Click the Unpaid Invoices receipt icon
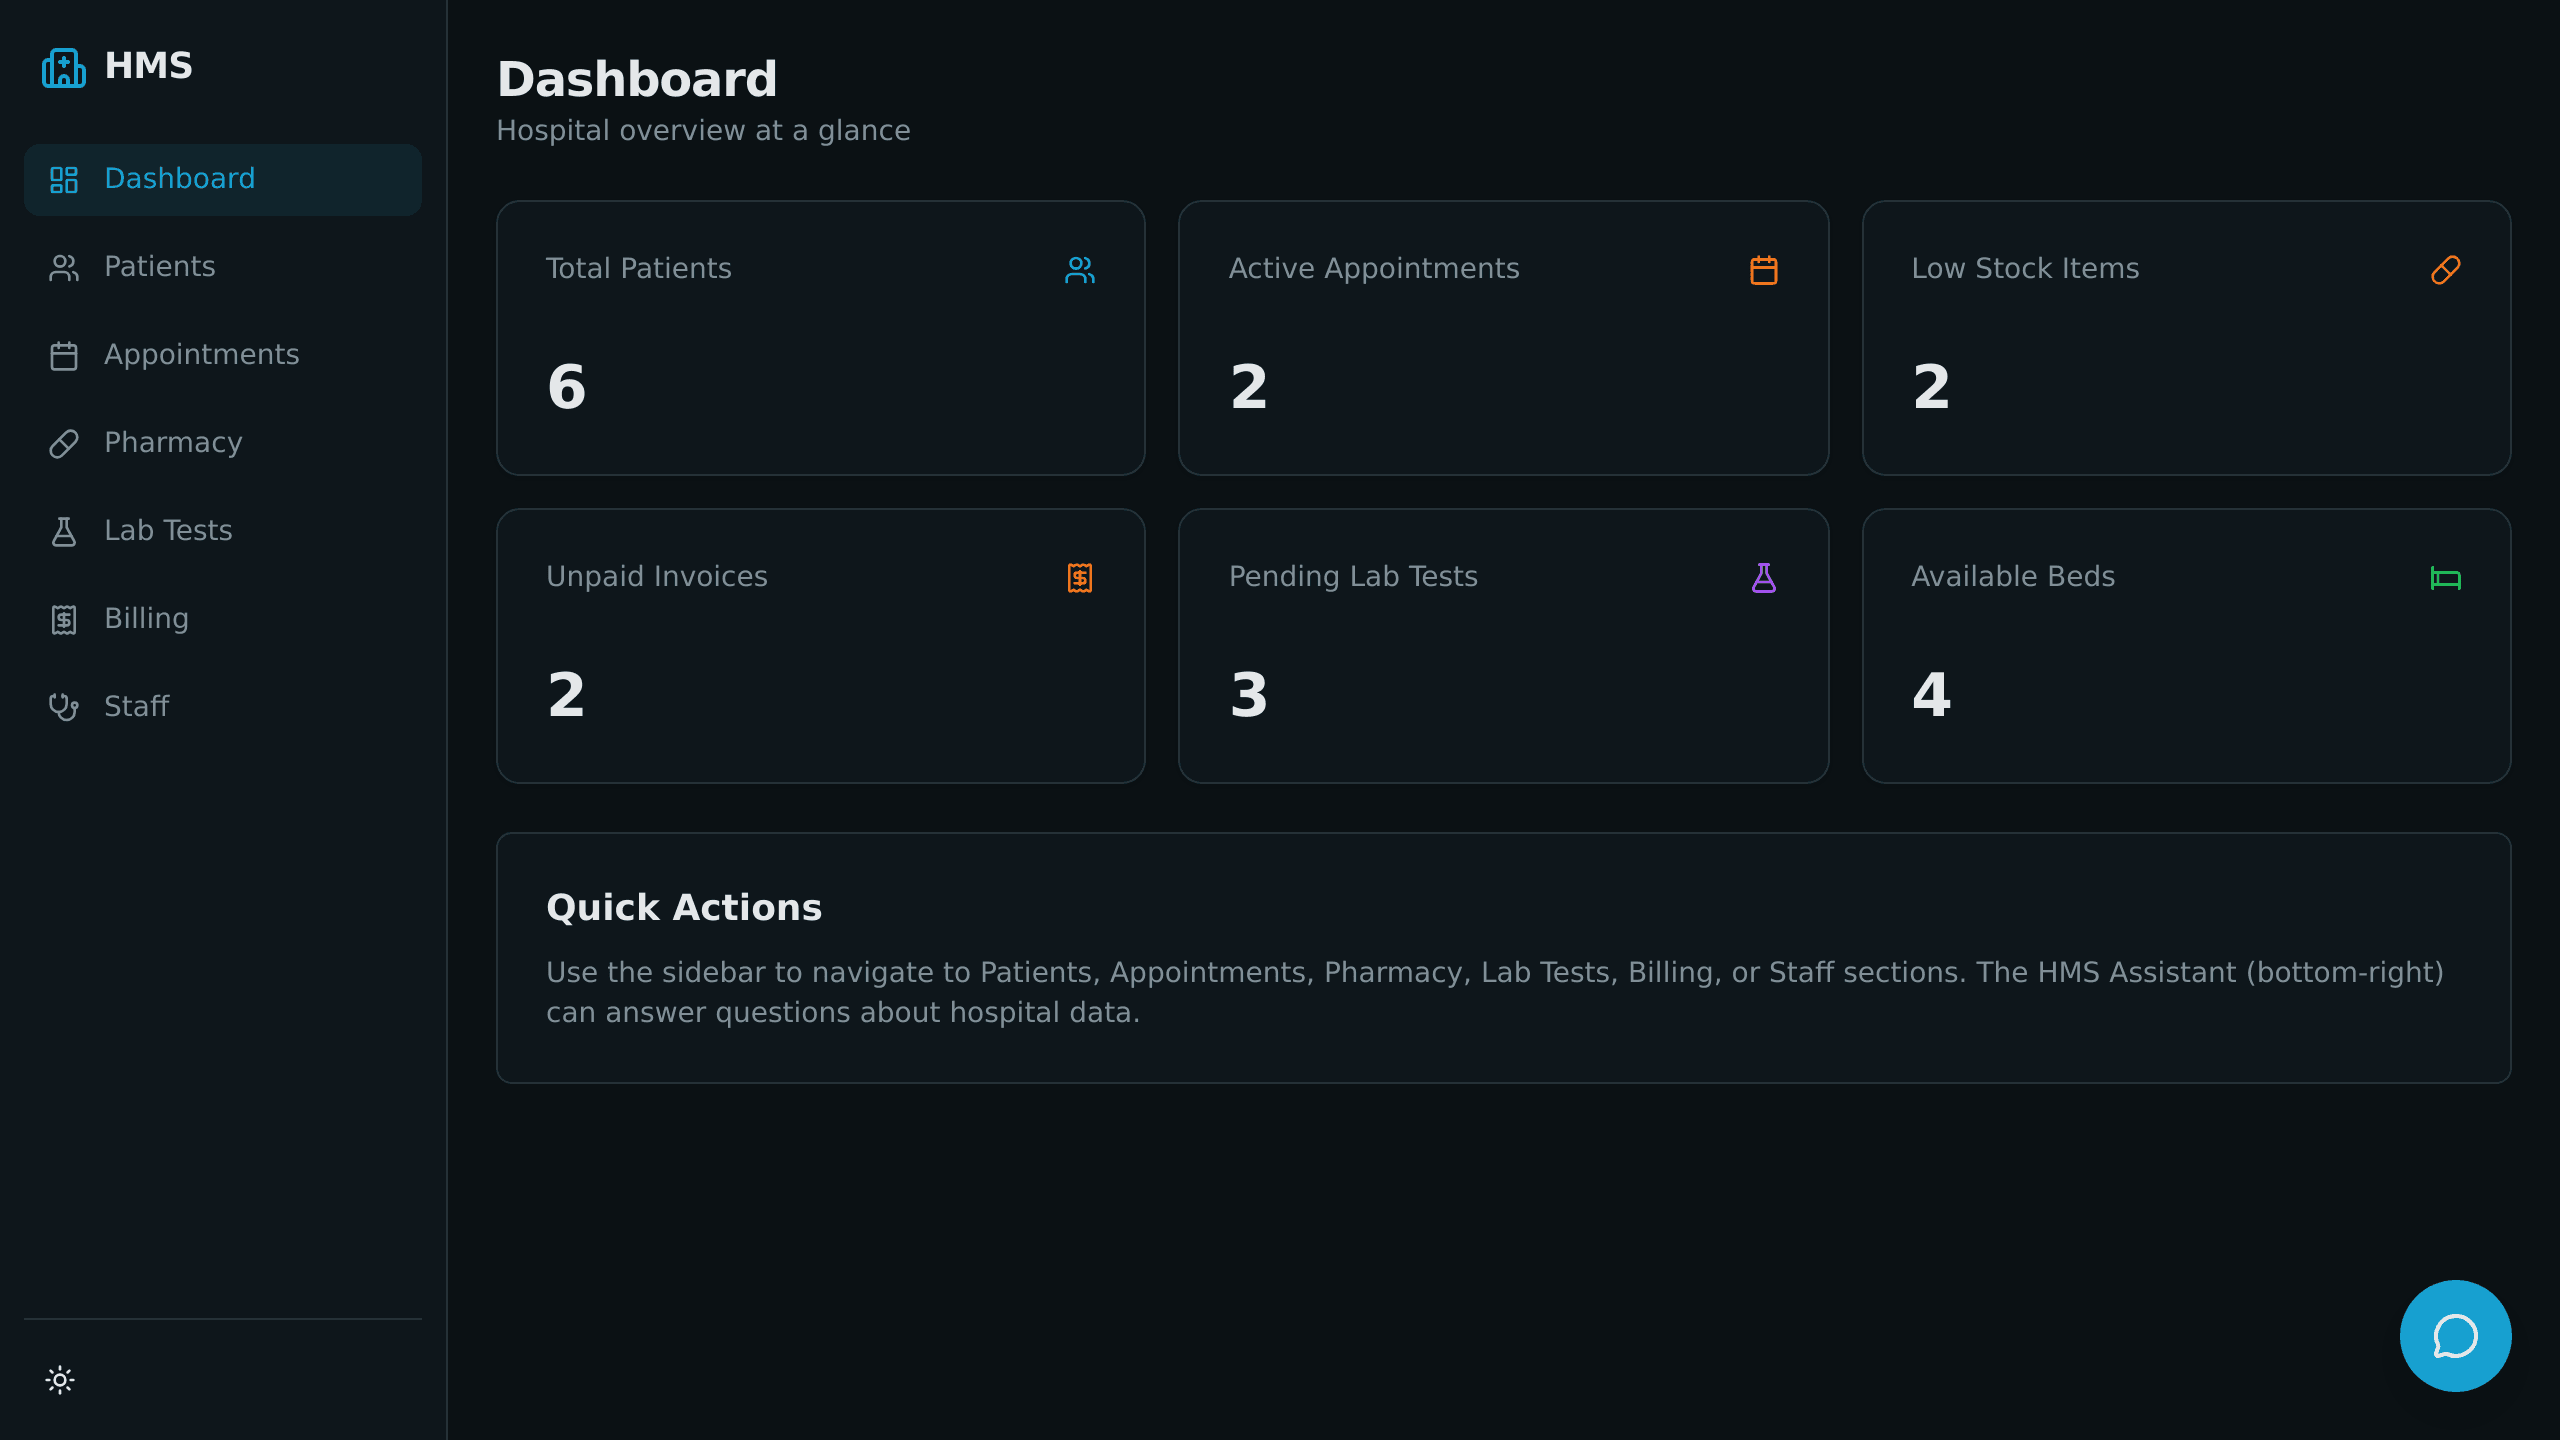Screen dimensions: 2560x1440 [x=1080, y=578]
